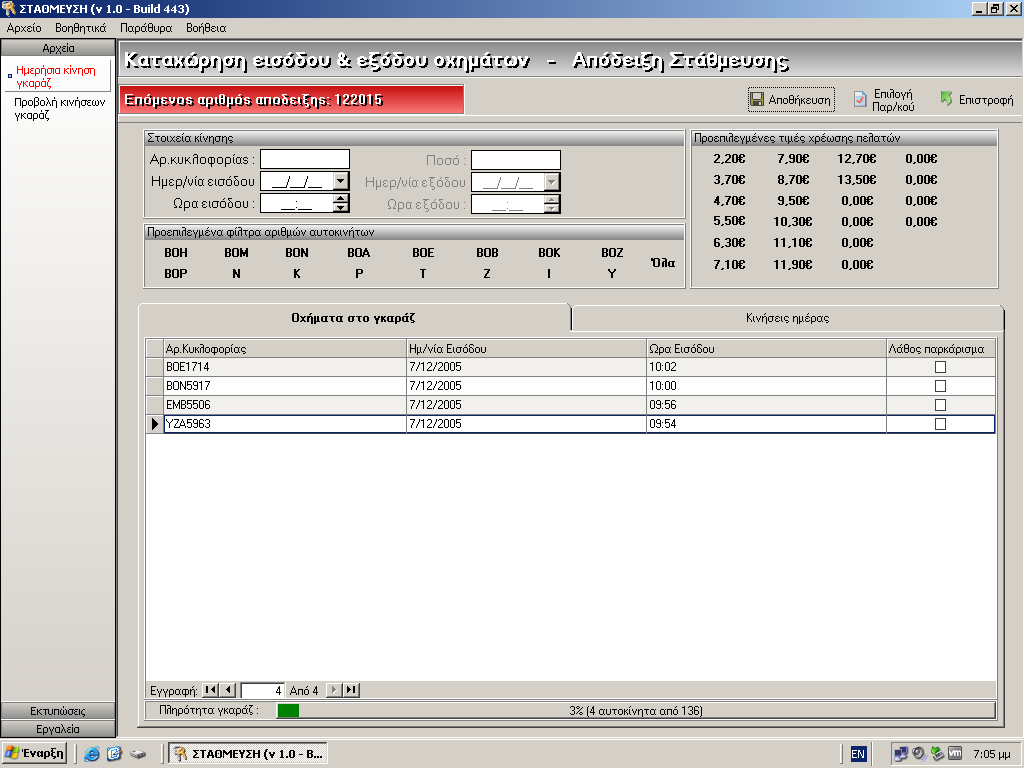Sort by Ωρα Εισόδου column header

click(766, 349)
